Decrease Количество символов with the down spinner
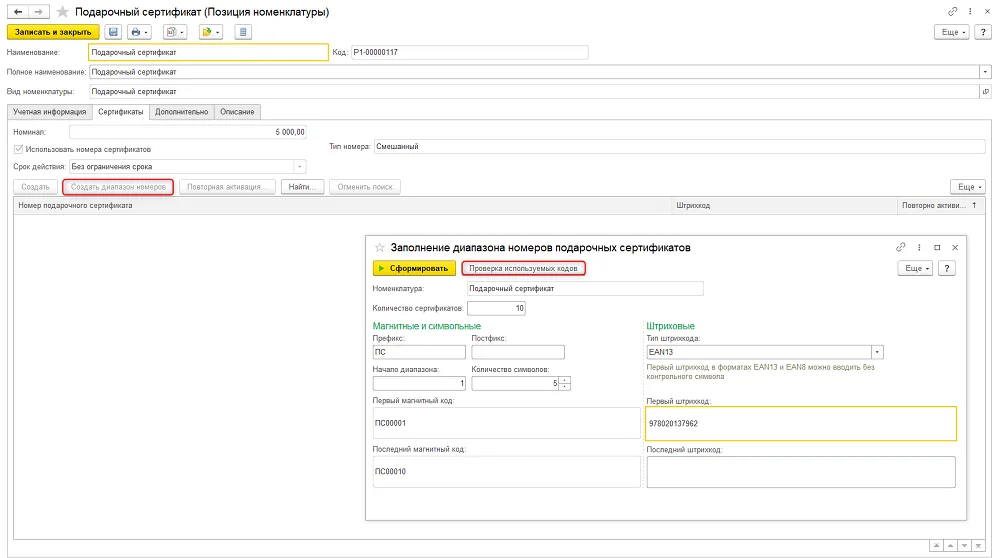The image size is (1000, 558). [564, 386]
